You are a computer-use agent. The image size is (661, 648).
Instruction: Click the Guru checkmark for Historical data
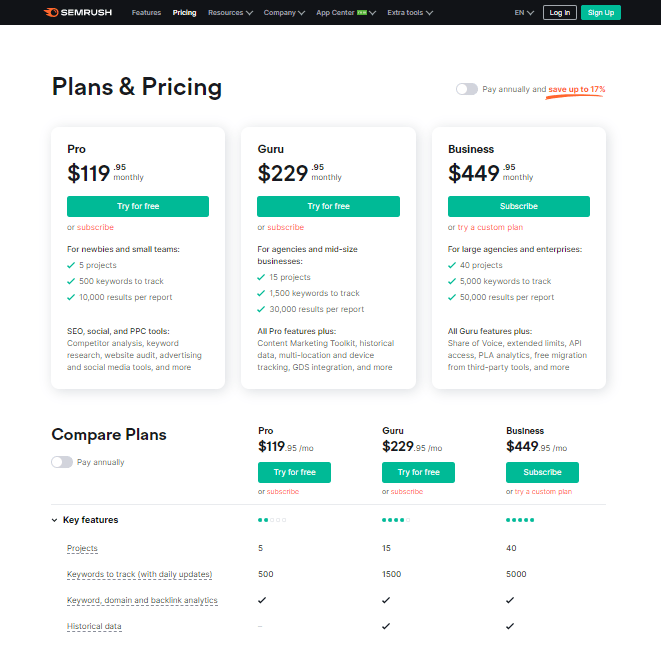pos(386,626)
